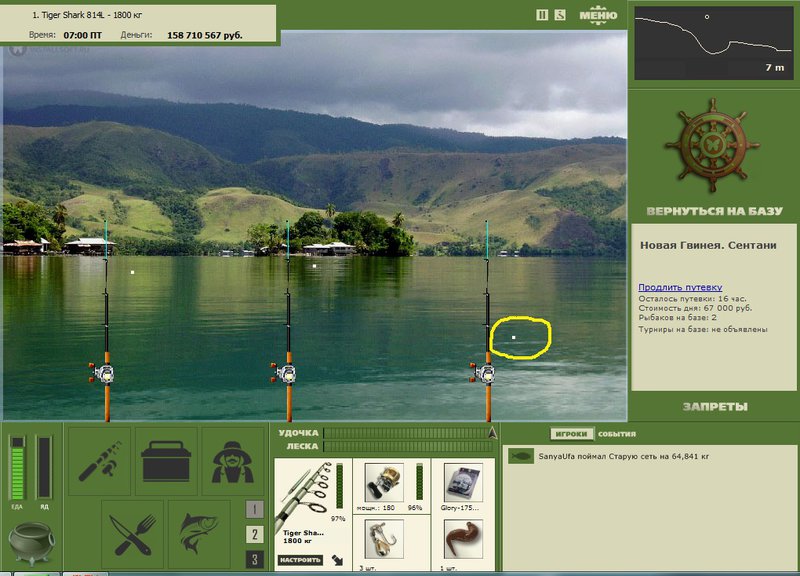
Task: Click the cooking cauldron icon
Action: (x=32, y=543)
